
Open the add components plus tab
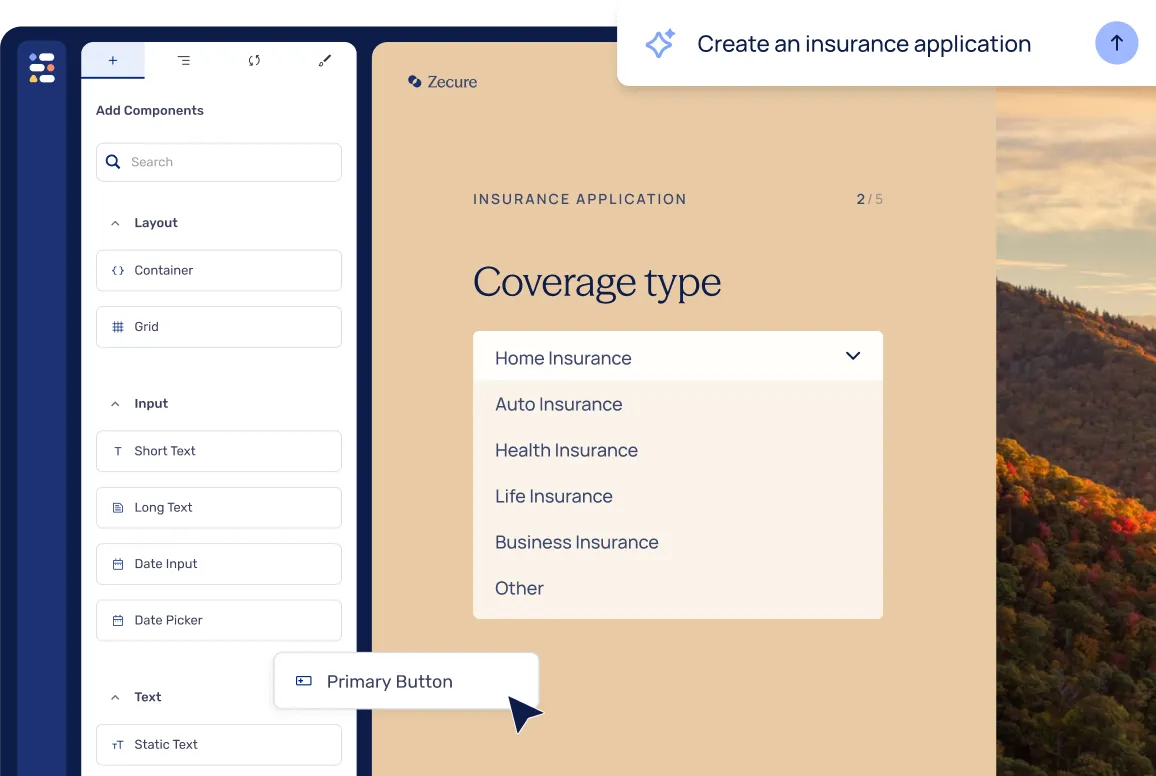[x=113, y=60]
